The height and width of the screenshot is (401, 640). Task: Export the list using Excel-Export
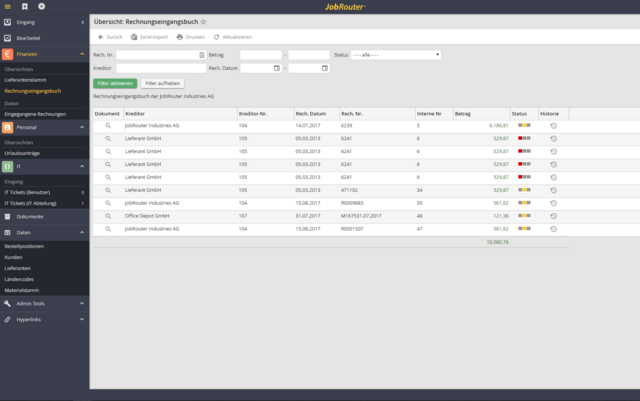pyautogui.click(x=149, y=37)
